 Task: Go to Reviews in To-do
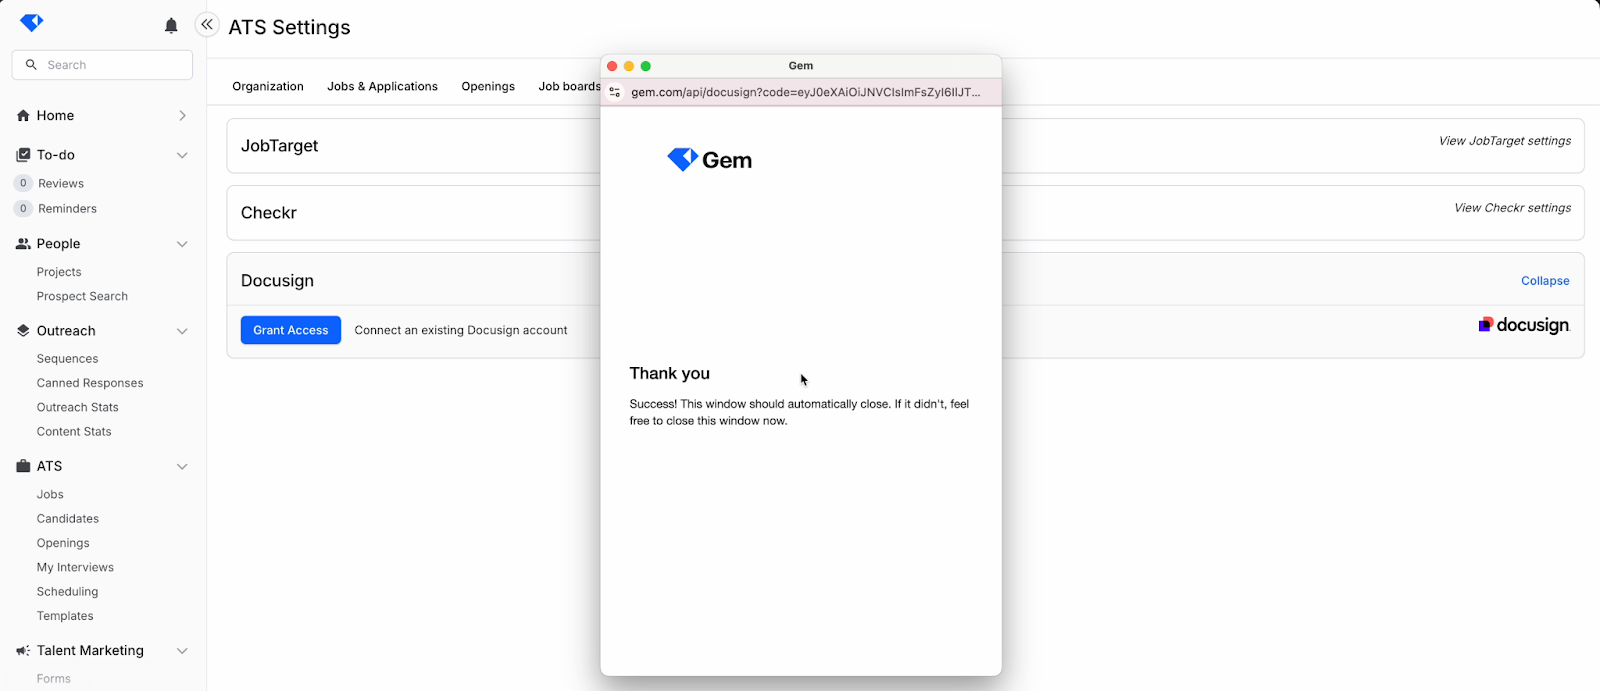[x=61, y=184]
